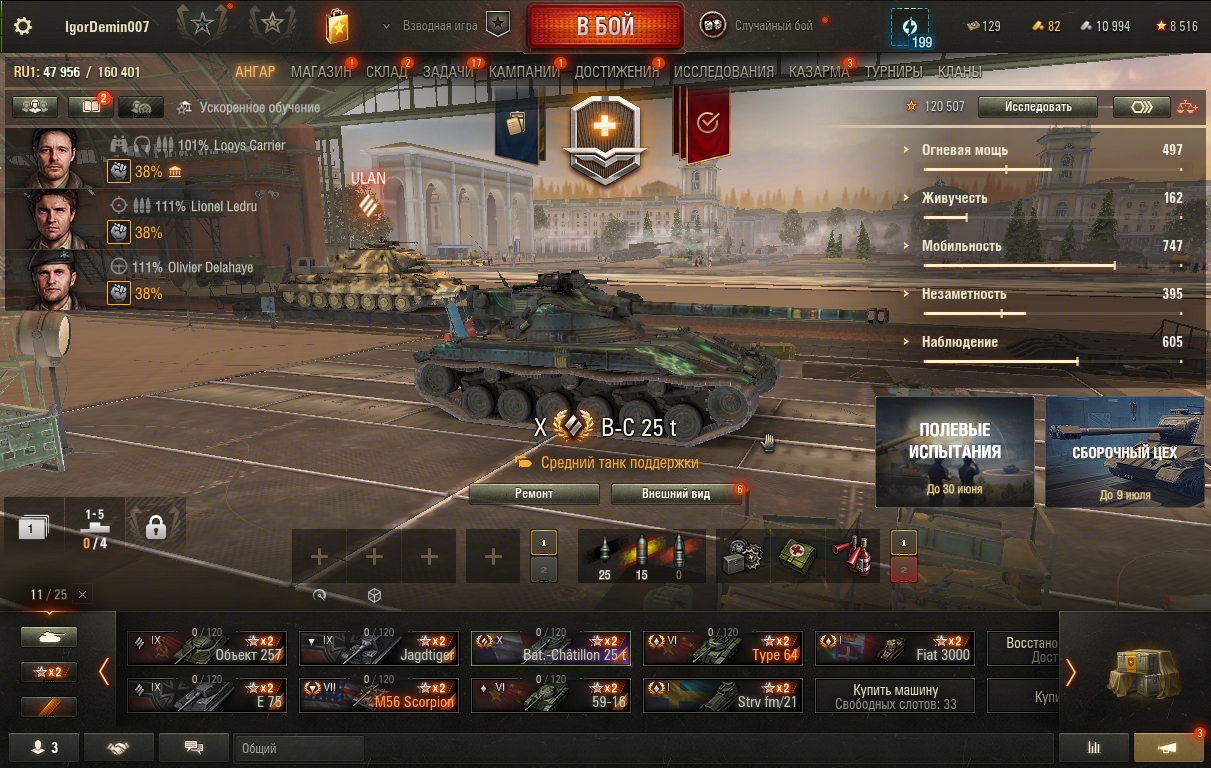
Task: Toggle the x2 bonus tank filter
Action: pos(49,672)
